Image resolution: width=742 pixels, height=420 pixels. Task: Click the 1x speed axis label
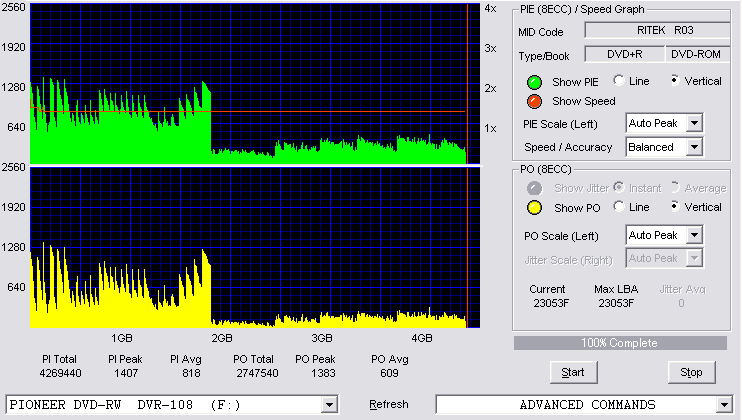(490, 128)
